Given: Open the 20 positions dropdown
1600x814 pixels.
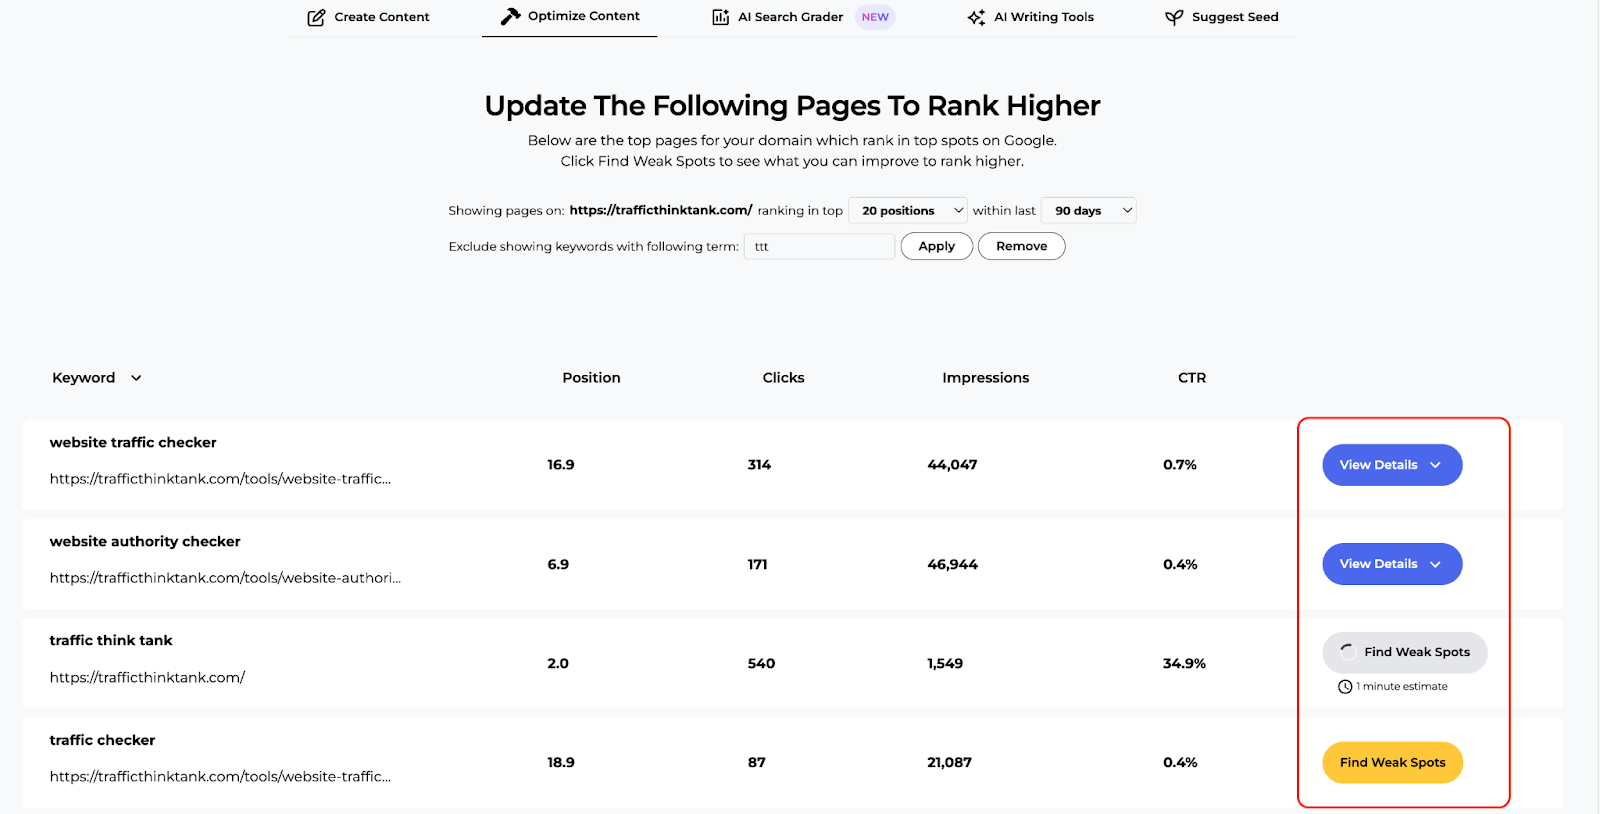Looking at the screenshot, I should 908,211.
